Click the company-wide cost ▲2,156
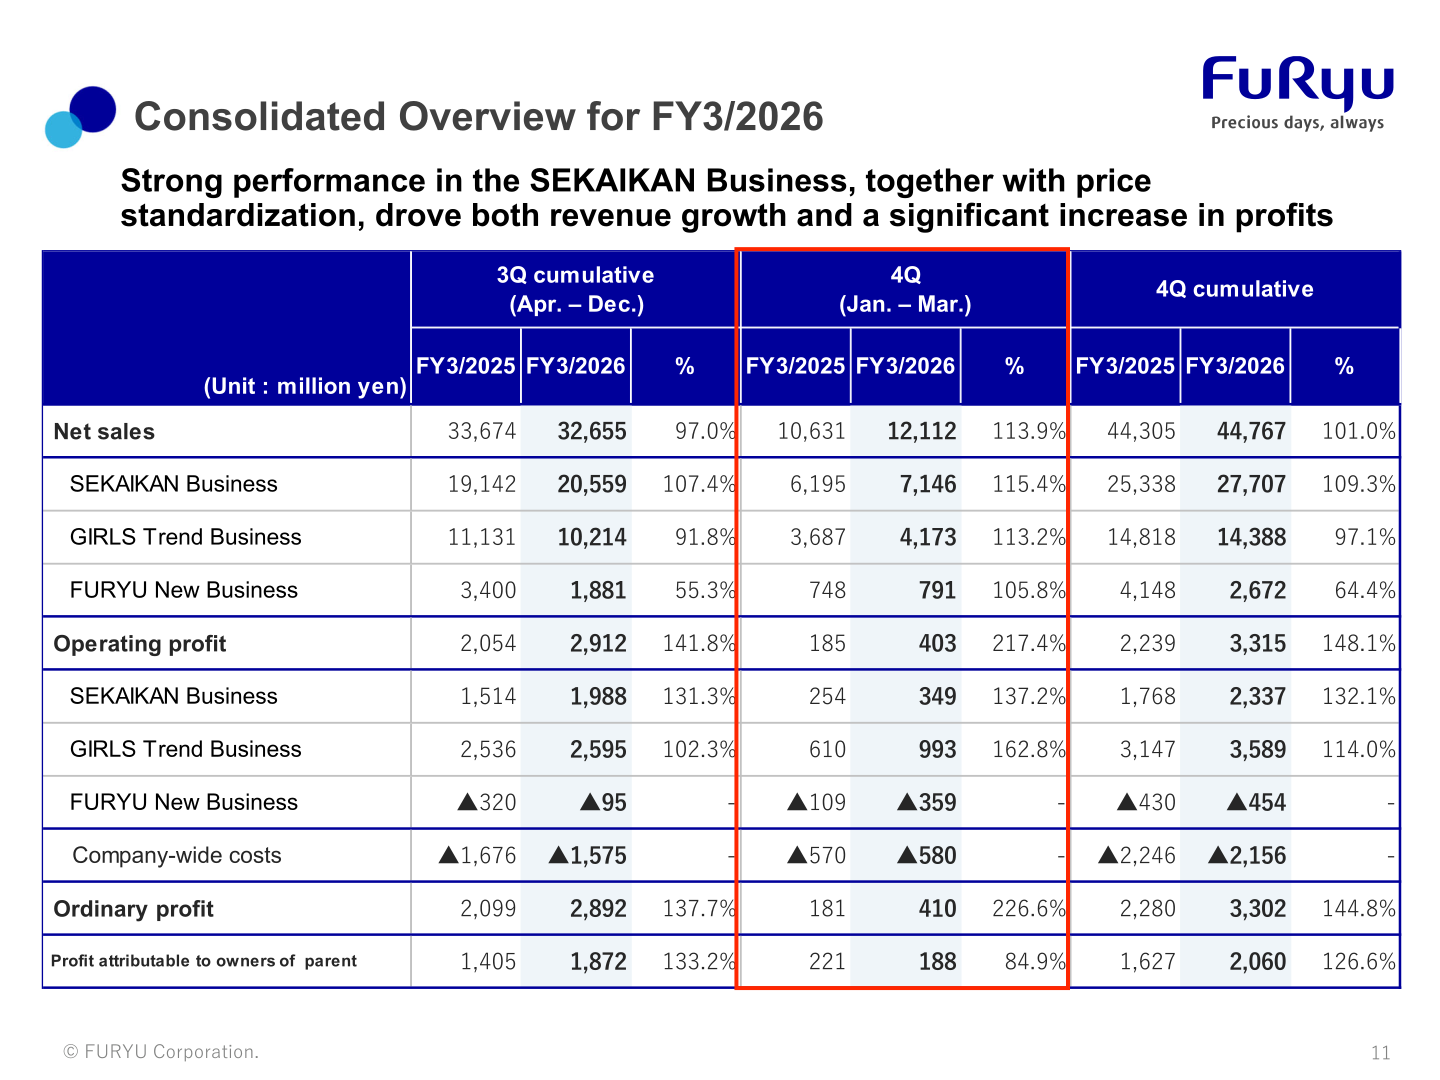Screen dimensions: 1440x1080 pos(1247,855)
